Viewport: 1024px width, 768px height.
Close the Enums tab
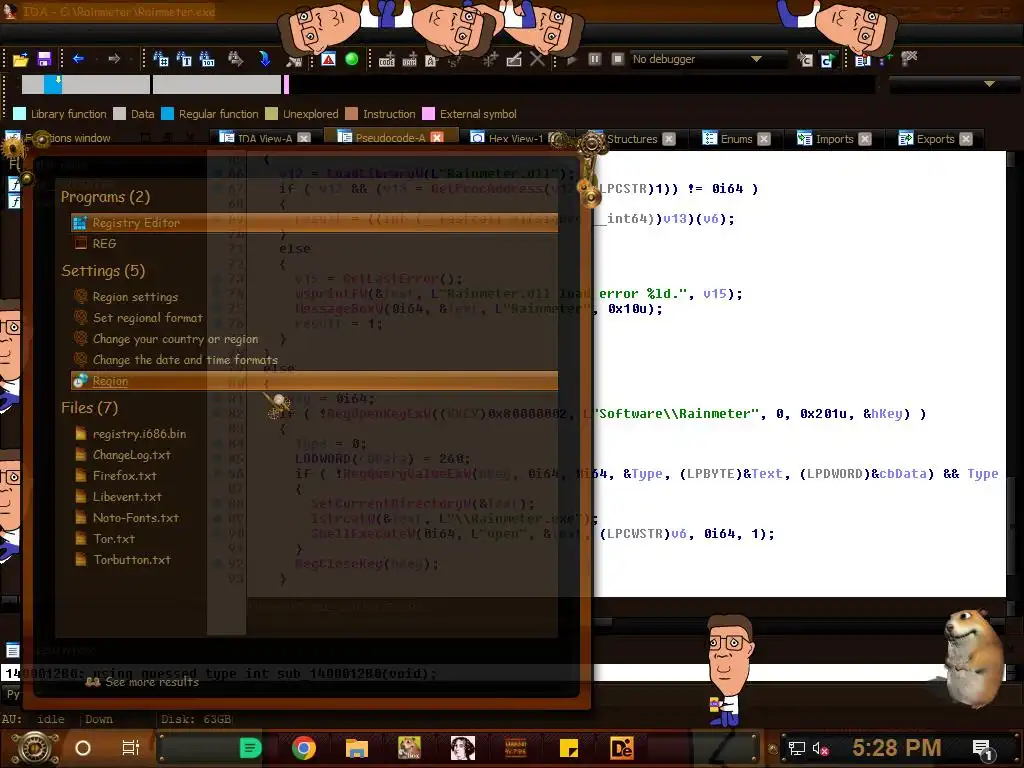click(x=764, y=138)
